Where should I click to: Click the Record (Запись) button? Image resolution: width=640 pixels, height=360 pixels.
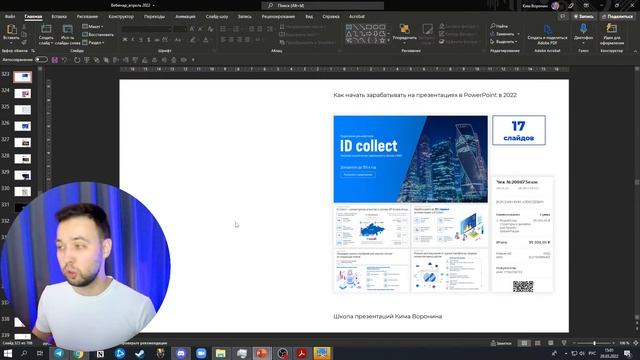pos(583,16)
